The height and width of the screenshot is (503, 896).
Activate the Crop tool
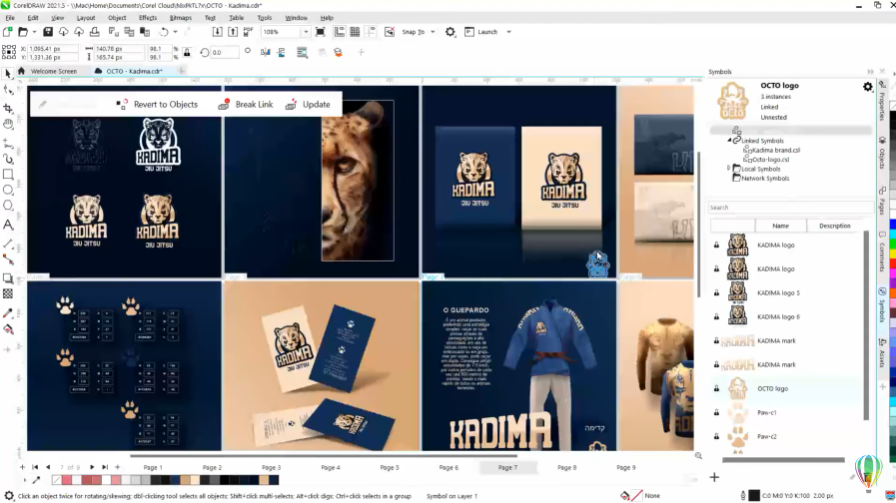[8, 108]
